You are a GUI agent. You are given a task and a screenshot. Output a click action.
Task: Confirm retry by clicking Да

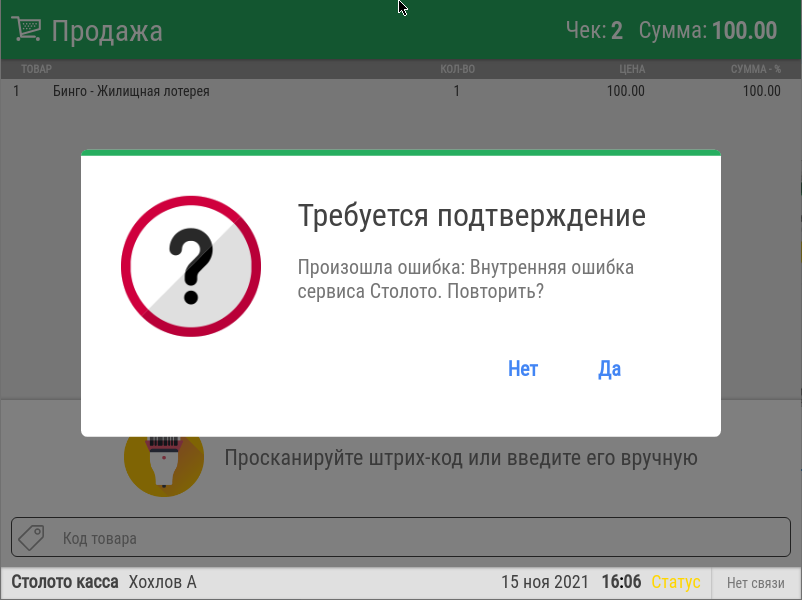609,369
